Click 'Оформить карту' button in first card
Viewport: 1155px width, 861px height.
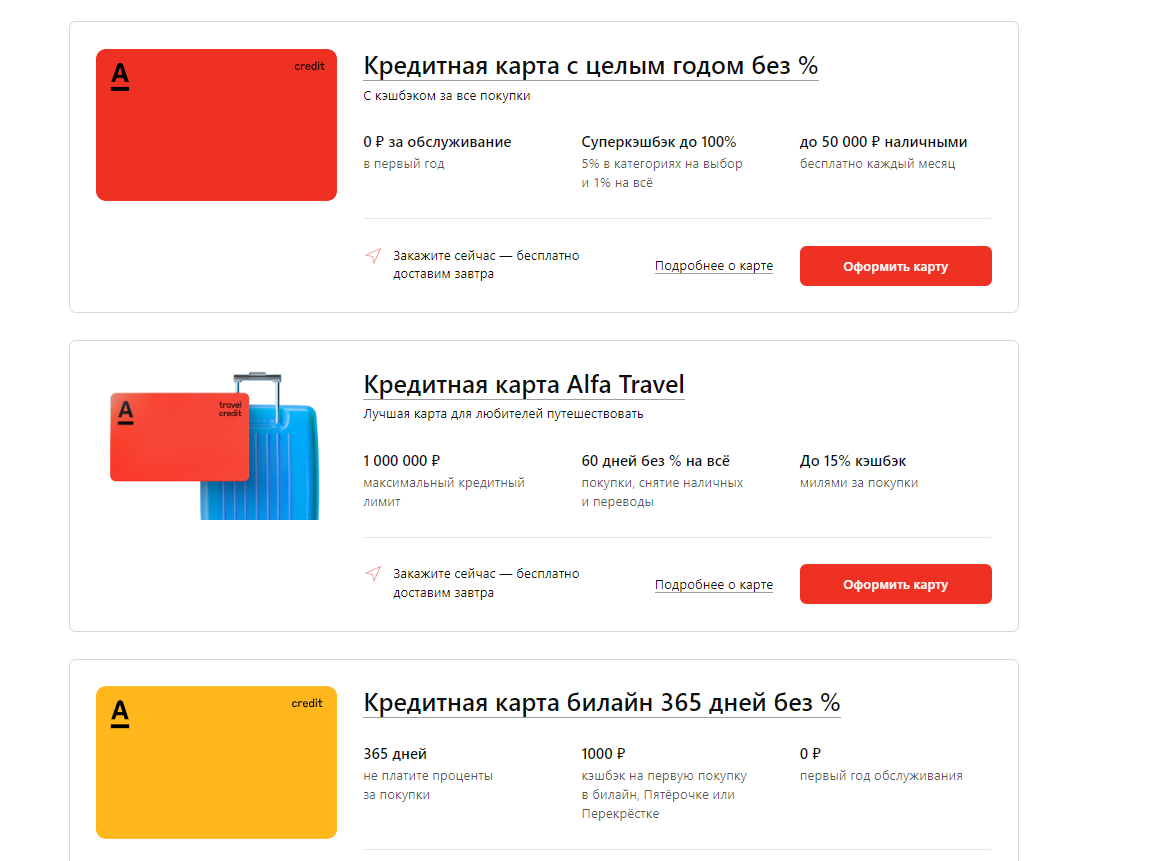click(x=896, y=266)
